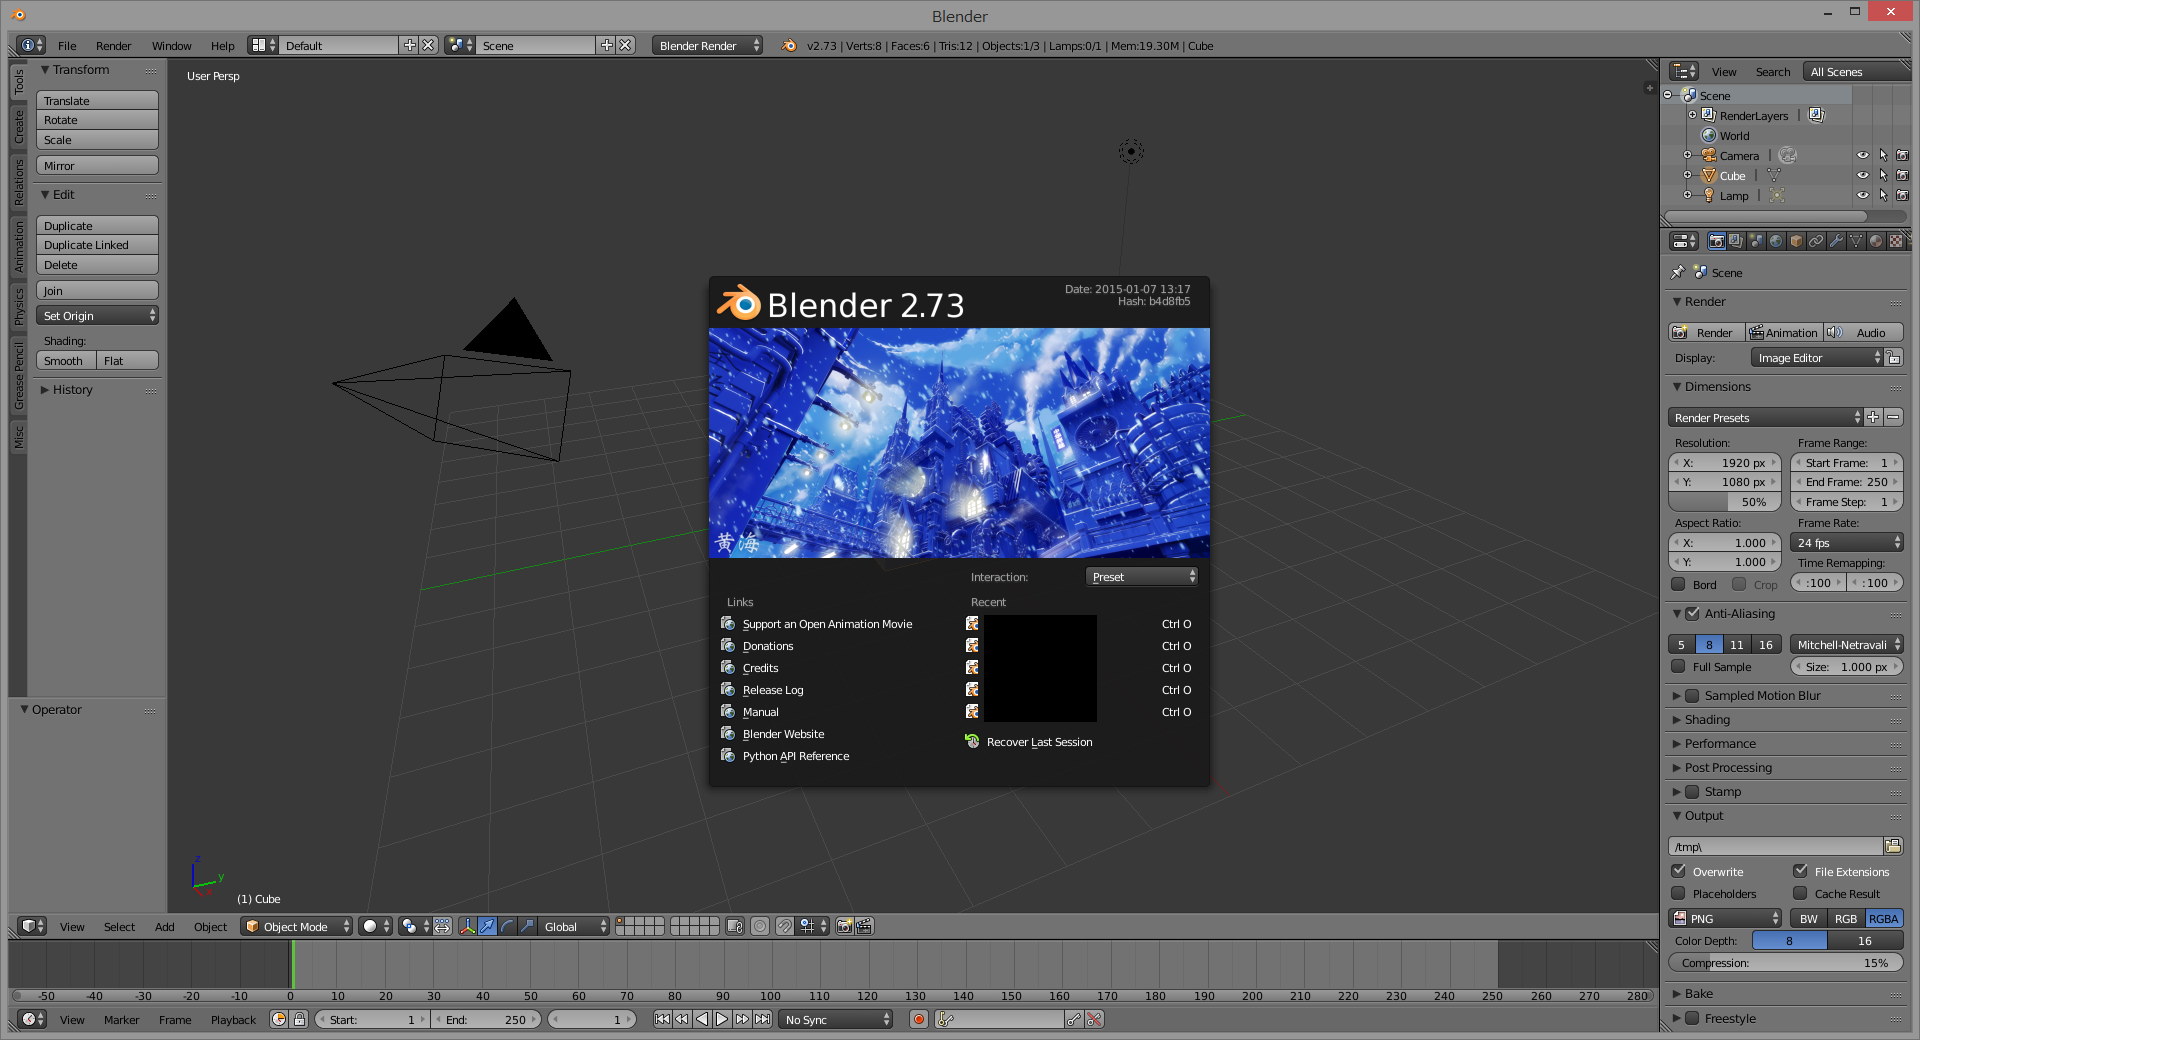This screenshot has width=2160, height=1040.
Task: Click the delete keyframe crossed-key icon
Action: pos(1094,1019)
